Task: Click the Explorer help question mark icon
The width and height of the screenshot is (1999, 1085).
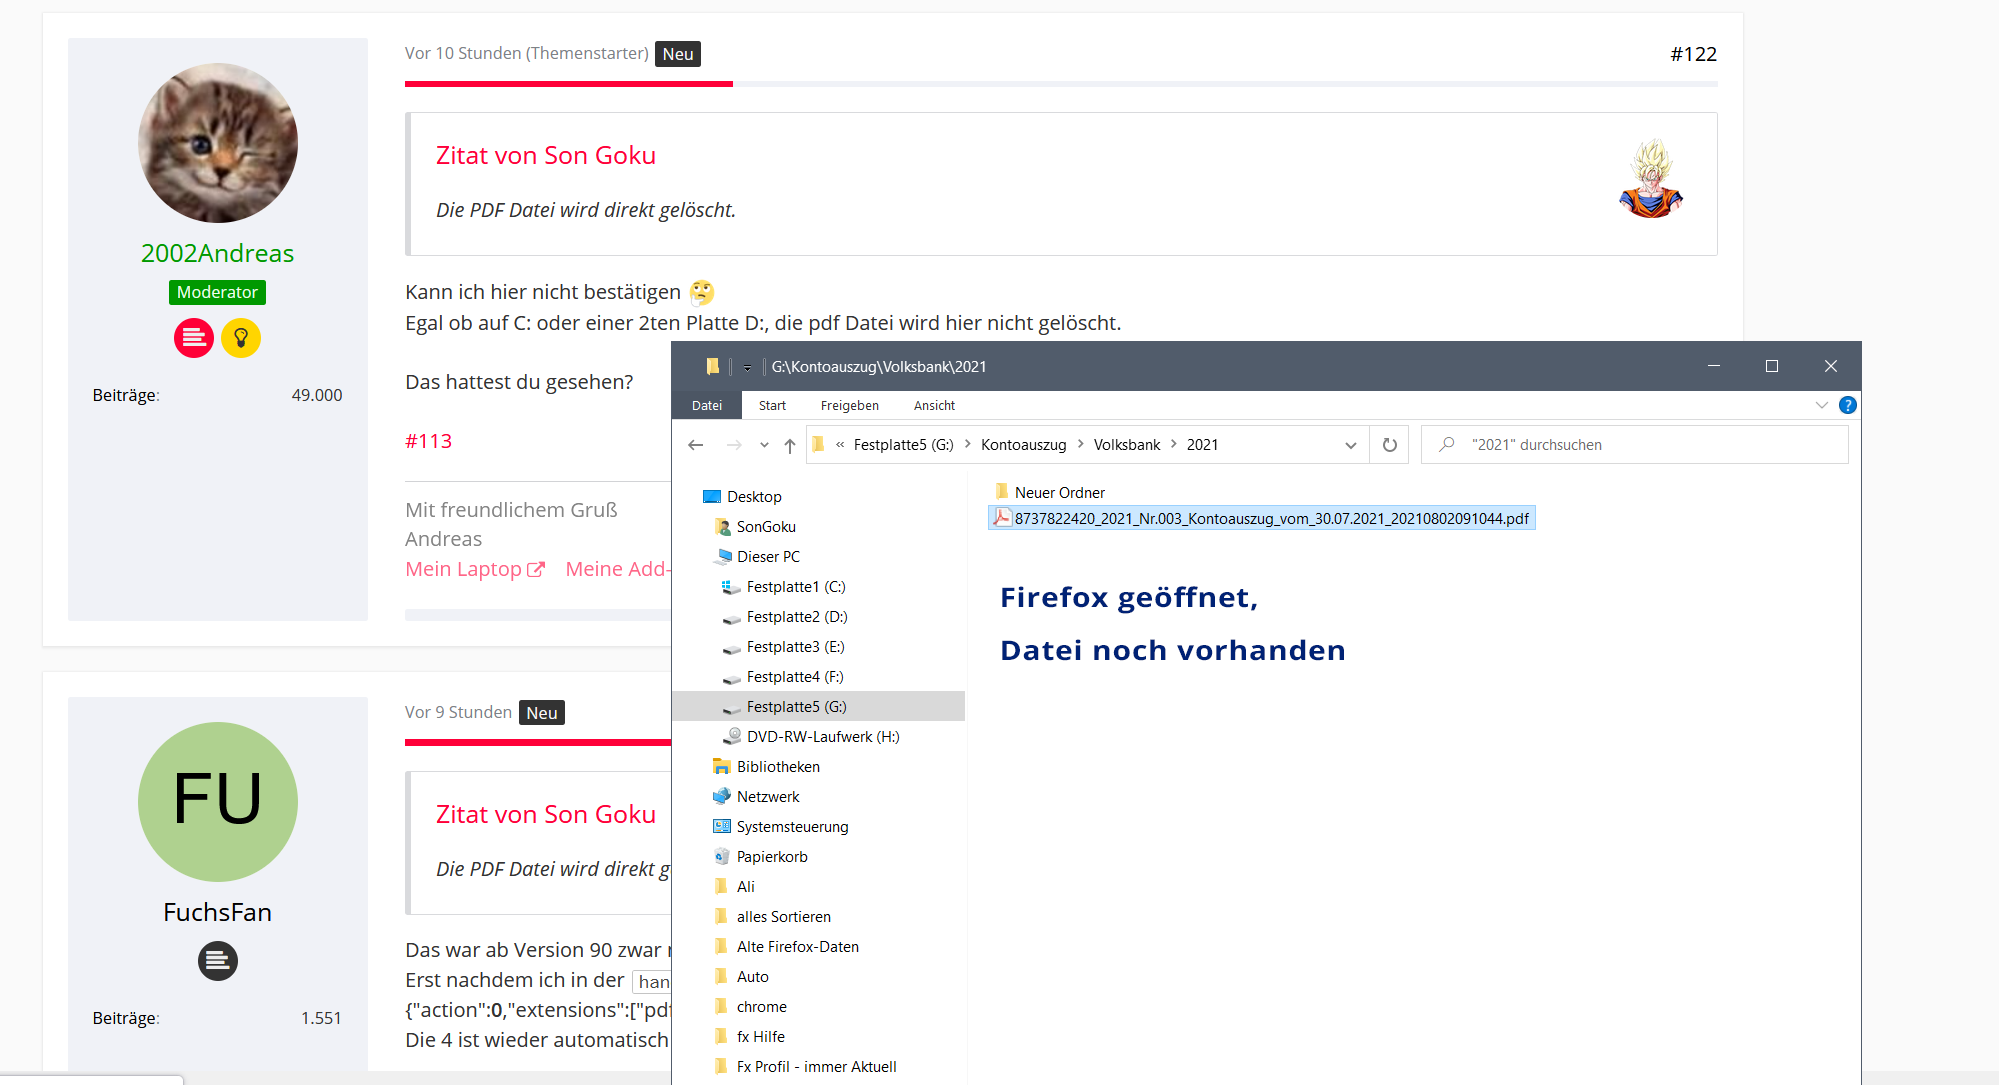Action: [x=1848, y=405]
